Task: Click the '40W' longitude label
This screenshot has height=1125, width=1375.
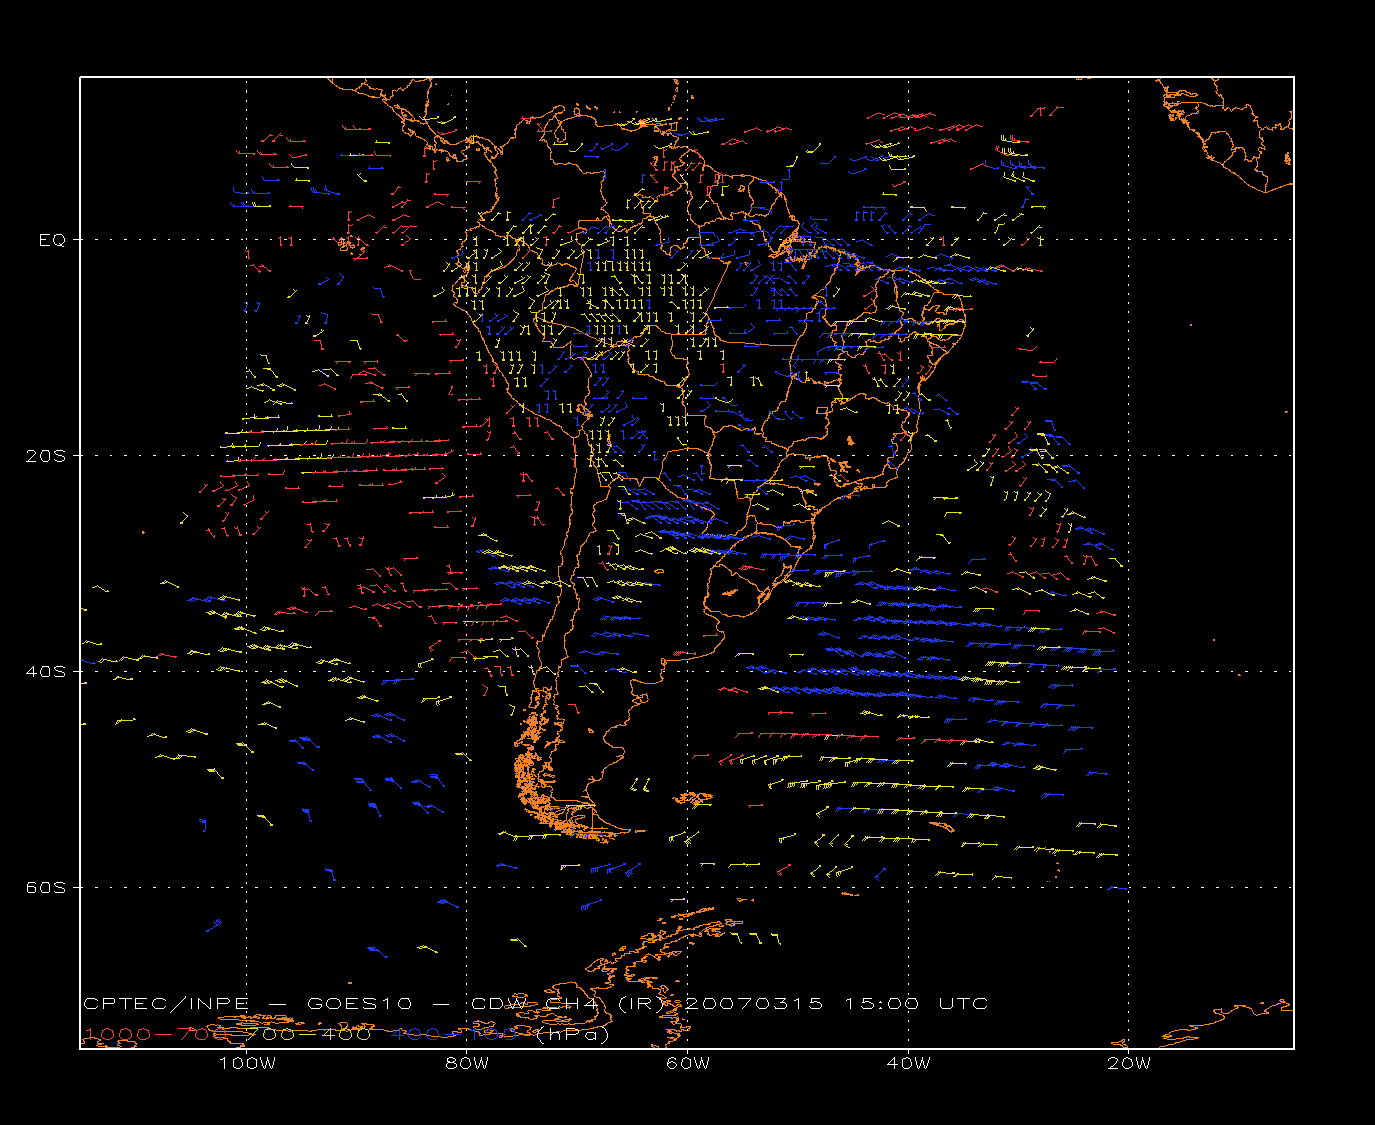Action: coord(908,1063)
